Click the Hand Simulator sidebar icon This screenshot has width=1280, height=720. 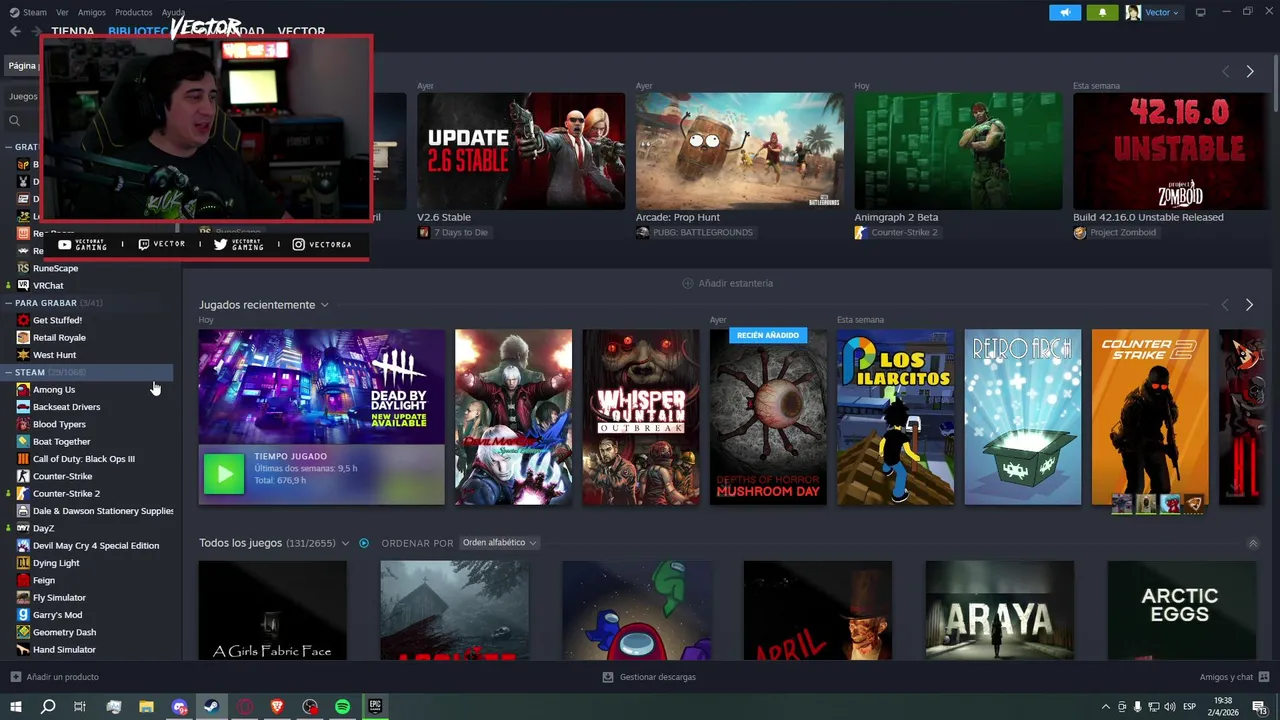(x=23, y=649)
